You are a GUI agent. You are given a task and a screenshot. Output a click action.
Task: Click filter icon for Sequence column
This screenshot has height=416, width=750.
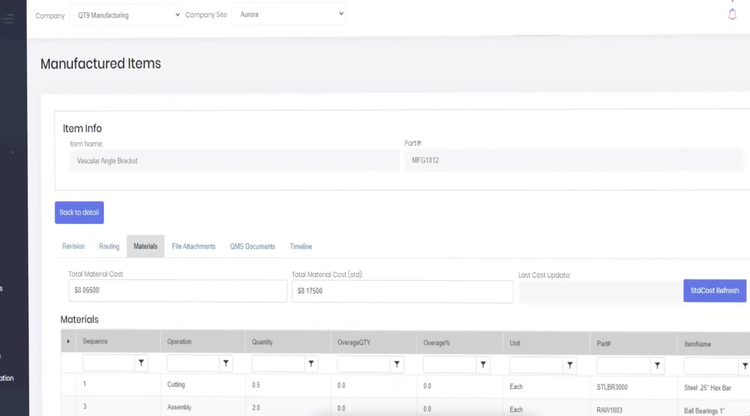pos(141,363)
